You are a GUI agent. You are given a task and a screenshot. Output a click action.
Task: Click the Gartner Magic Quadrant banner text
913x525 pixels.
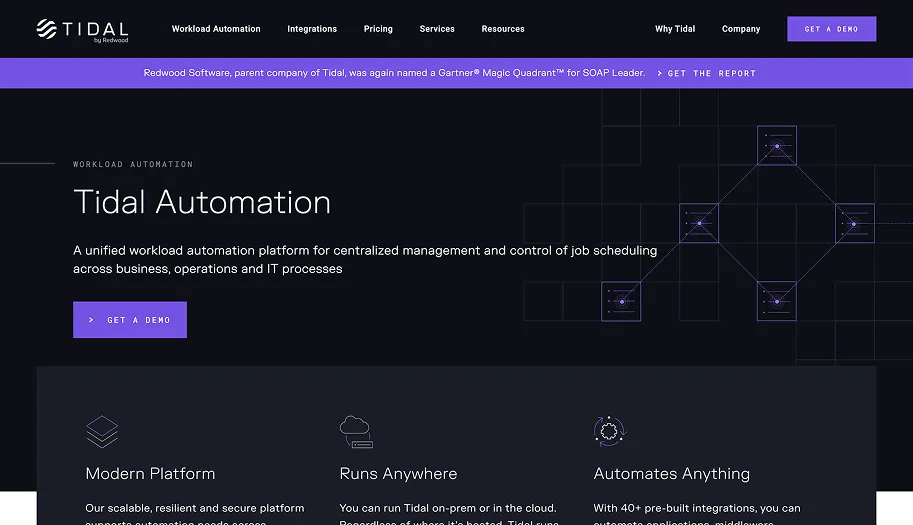(x=394, y=73)
